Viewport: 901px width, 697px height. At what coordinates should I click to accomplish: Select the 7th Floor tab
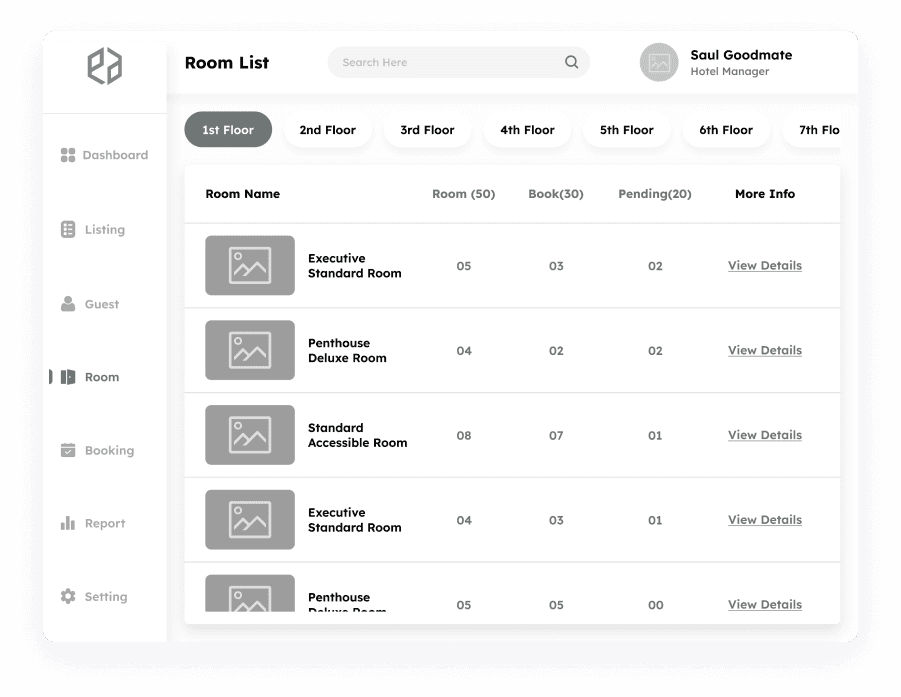coord(820,129)
